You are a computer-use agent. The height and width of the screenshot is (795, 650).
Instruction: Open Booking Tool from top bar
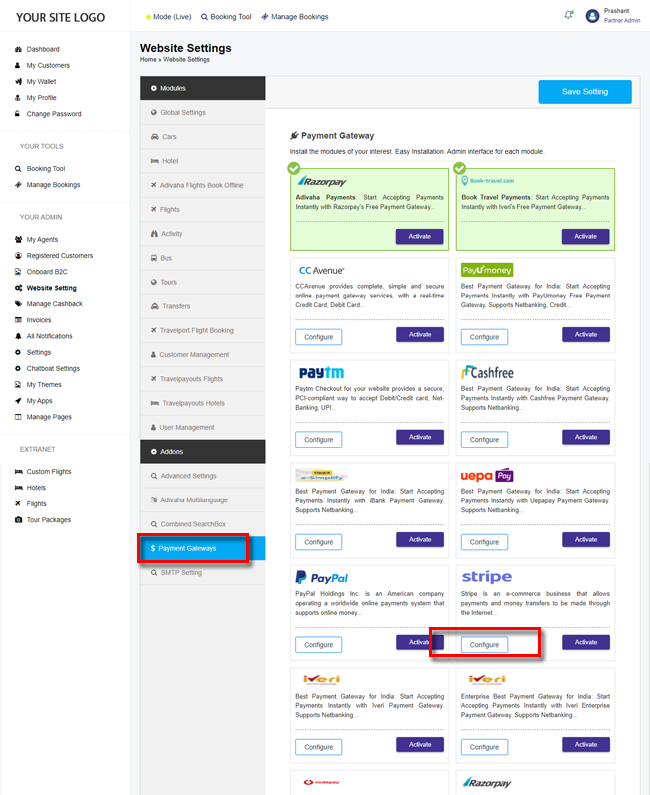click(226, 17)
